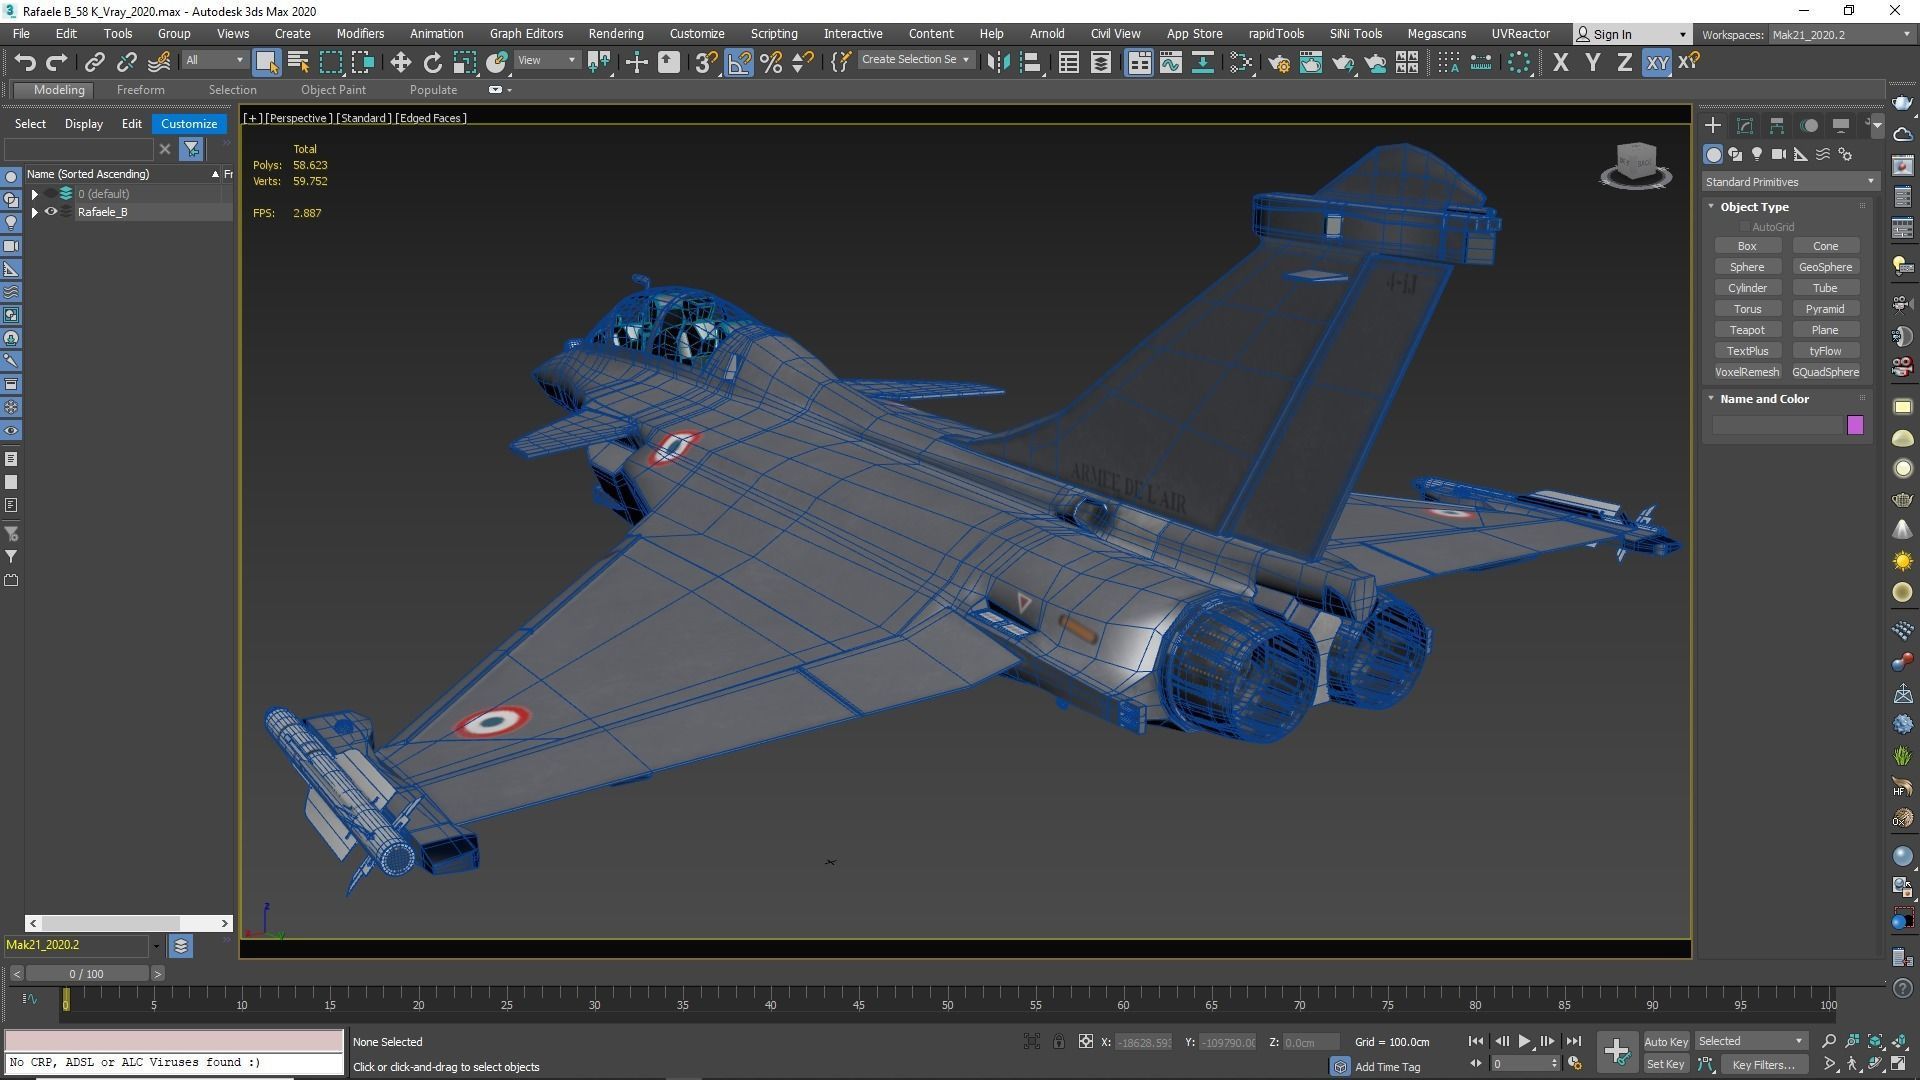Image resolution: width=1920 pixels, height=1080 pixels.
Task: Select the Select and Uniform Scale tool
Action: pos(464,62)
